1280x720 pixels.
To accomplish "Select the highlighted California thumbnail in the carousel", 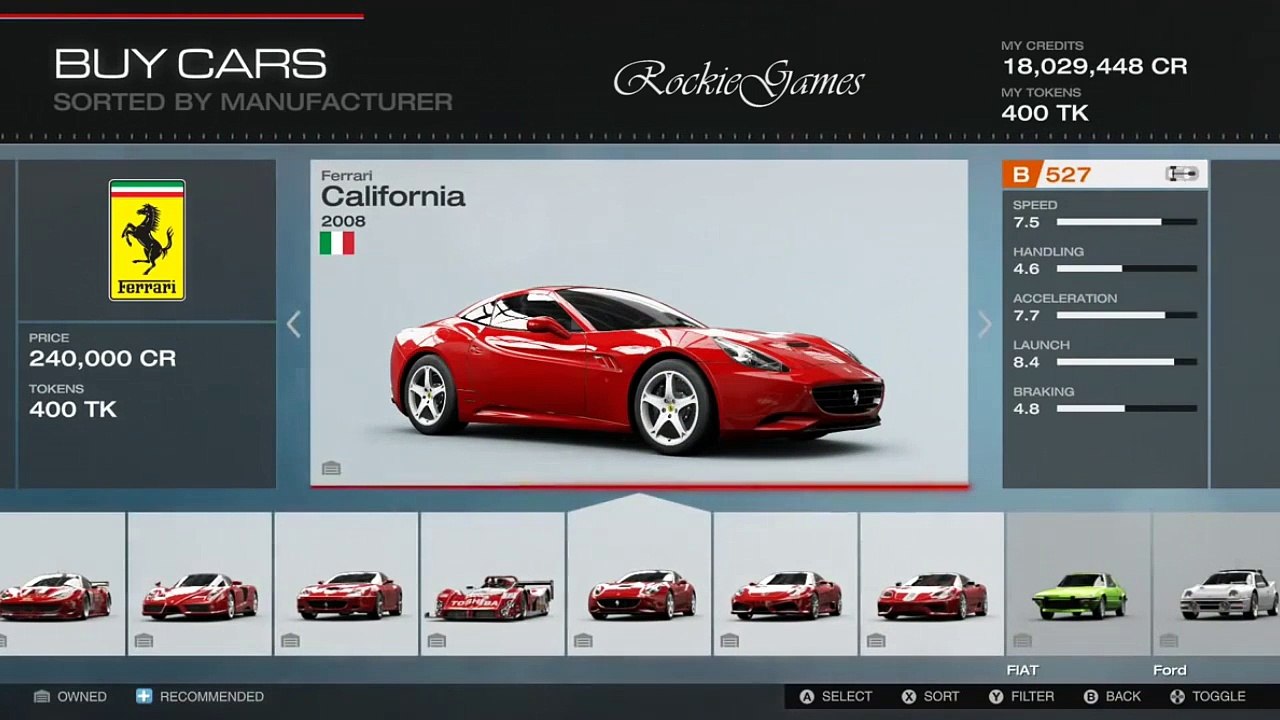I will 639,584.
